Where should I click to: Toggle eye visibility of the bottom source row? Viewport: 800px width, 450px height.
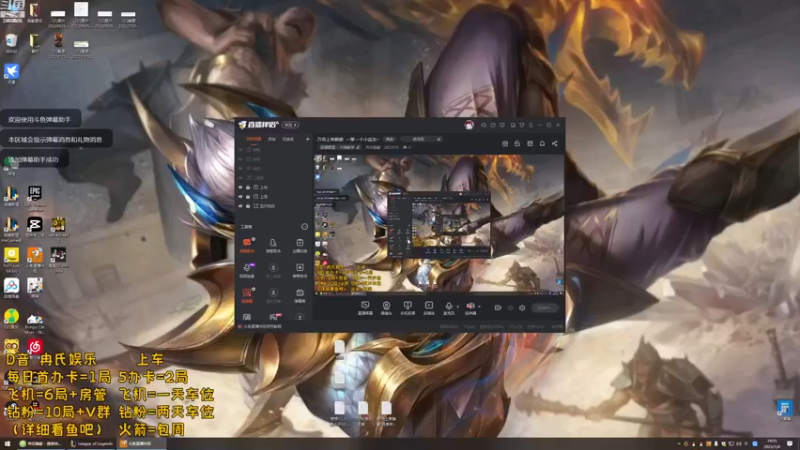[x=241, y=206]
